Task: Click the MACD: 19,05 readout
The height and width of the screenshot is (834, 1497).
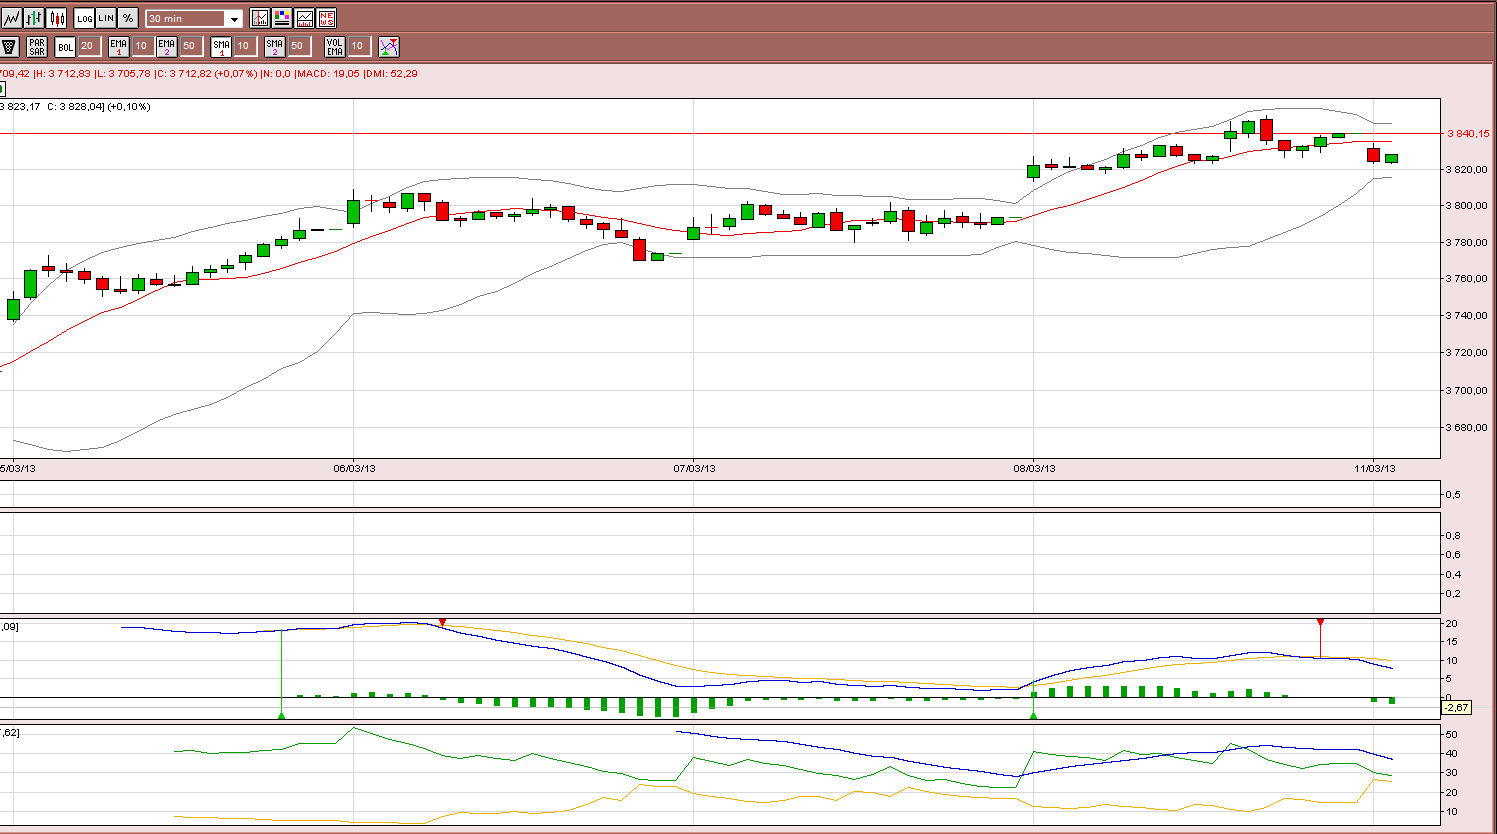Action: 328,73
